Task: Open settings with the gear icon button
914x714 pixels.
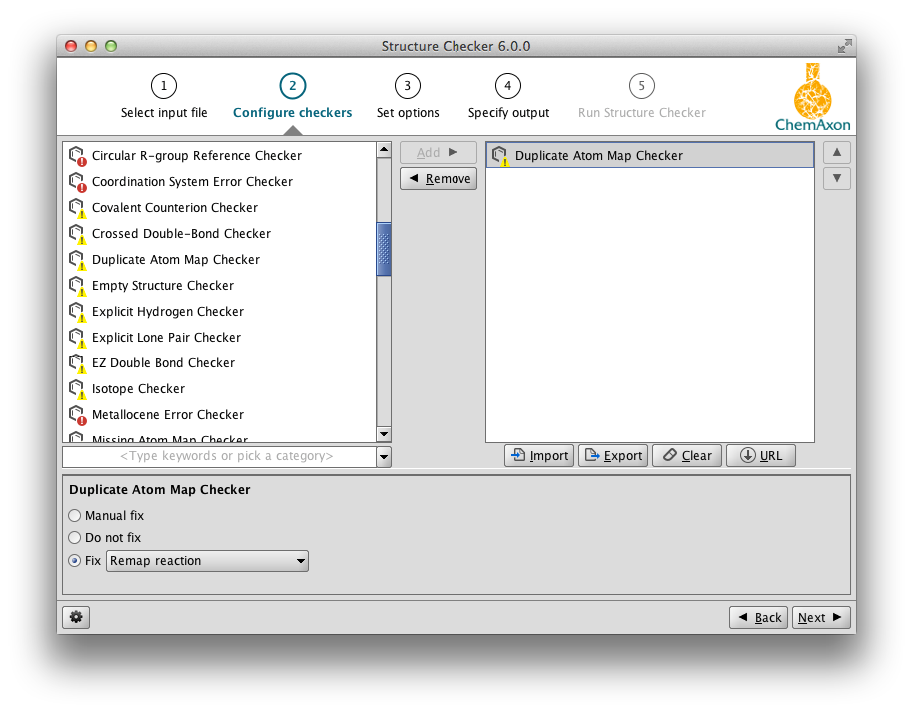Action: 76,617
